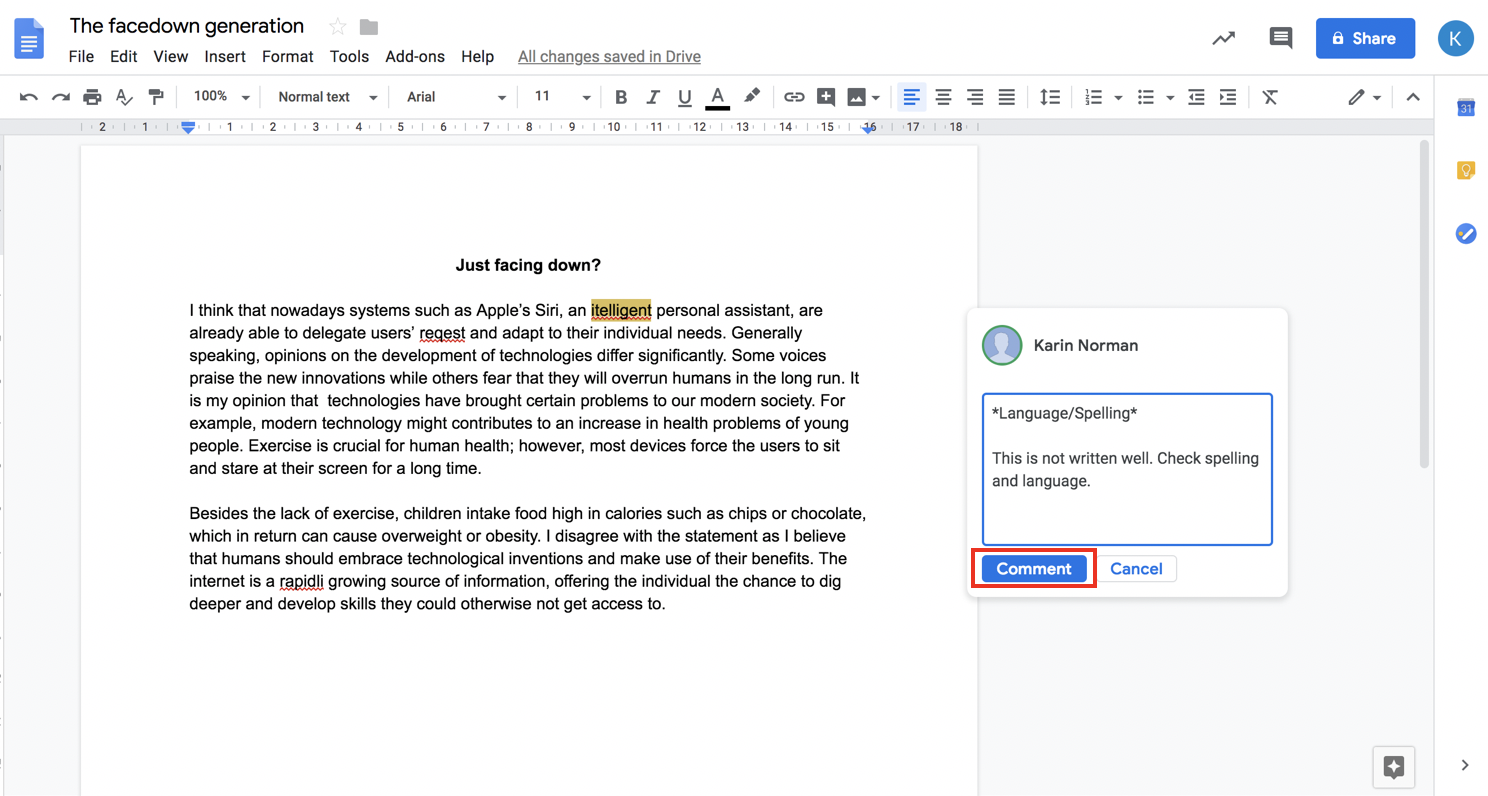Cancel the comment draft

1136,569
